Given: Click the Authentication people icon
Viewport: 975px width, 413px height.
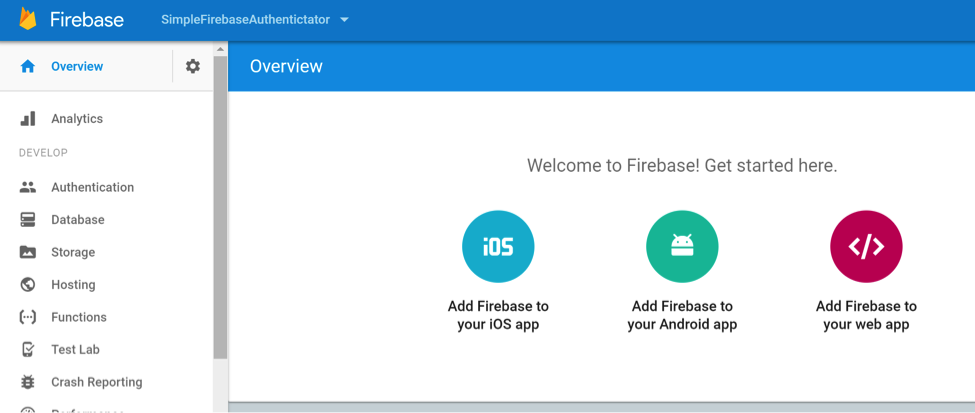Looking at the screenshot, I should click(x=28, y=187).
